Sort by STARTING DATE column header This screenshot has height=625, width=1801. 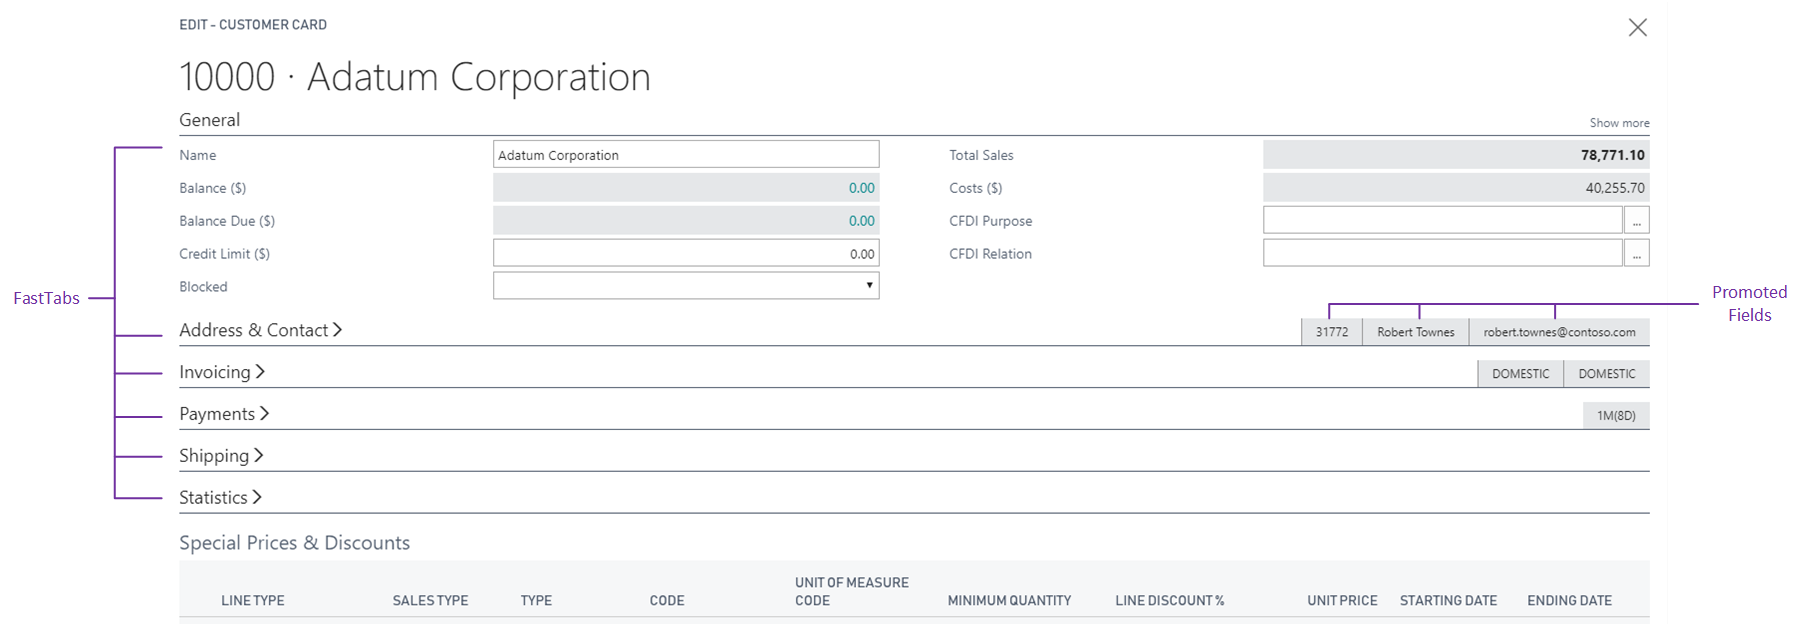pyautogui.click(x=1448, y=601)
